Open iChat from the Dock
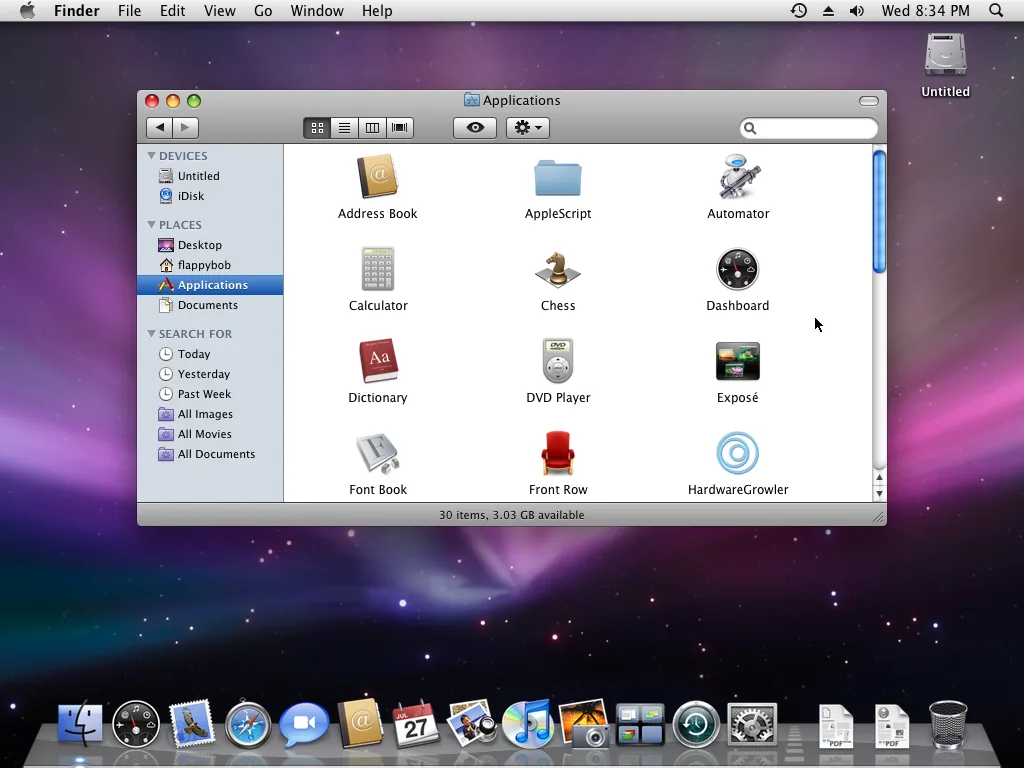The width and height of the screenshot is (1024, 768). [x=304, y=724]
